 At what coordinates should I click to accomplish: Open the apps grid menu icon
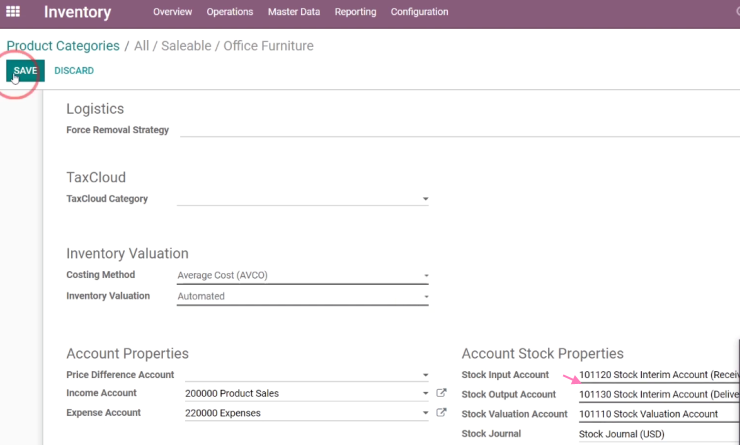click(13, 11)
